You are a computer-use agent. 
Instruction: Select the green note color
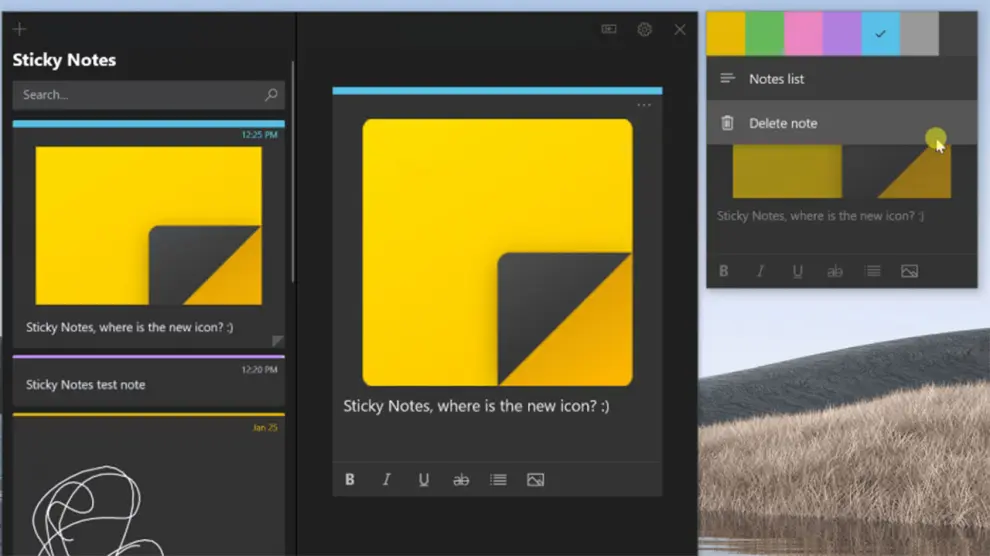[765, 33]
